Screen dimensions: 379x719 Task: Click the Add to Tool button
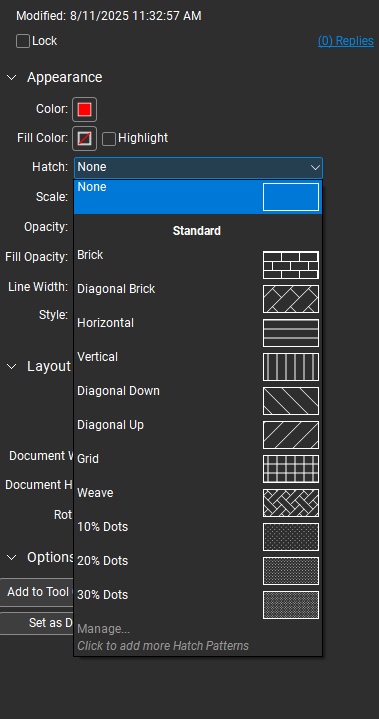pos(37,592)
